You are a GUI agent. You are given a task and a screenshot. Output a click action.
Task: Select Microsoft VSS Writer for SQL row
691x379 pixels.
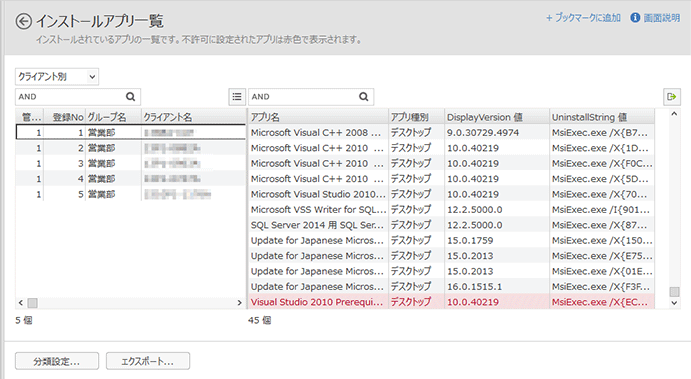(452, 209)
